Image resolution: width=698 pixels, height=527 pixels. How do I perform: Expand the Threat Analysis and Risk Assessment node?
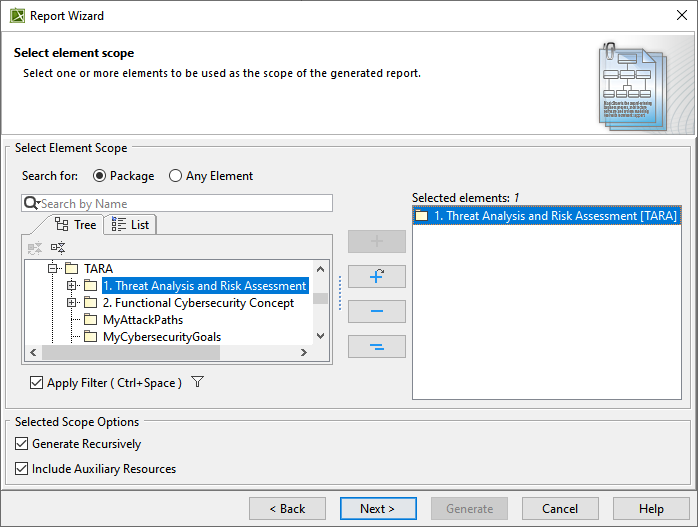[72, 286]
